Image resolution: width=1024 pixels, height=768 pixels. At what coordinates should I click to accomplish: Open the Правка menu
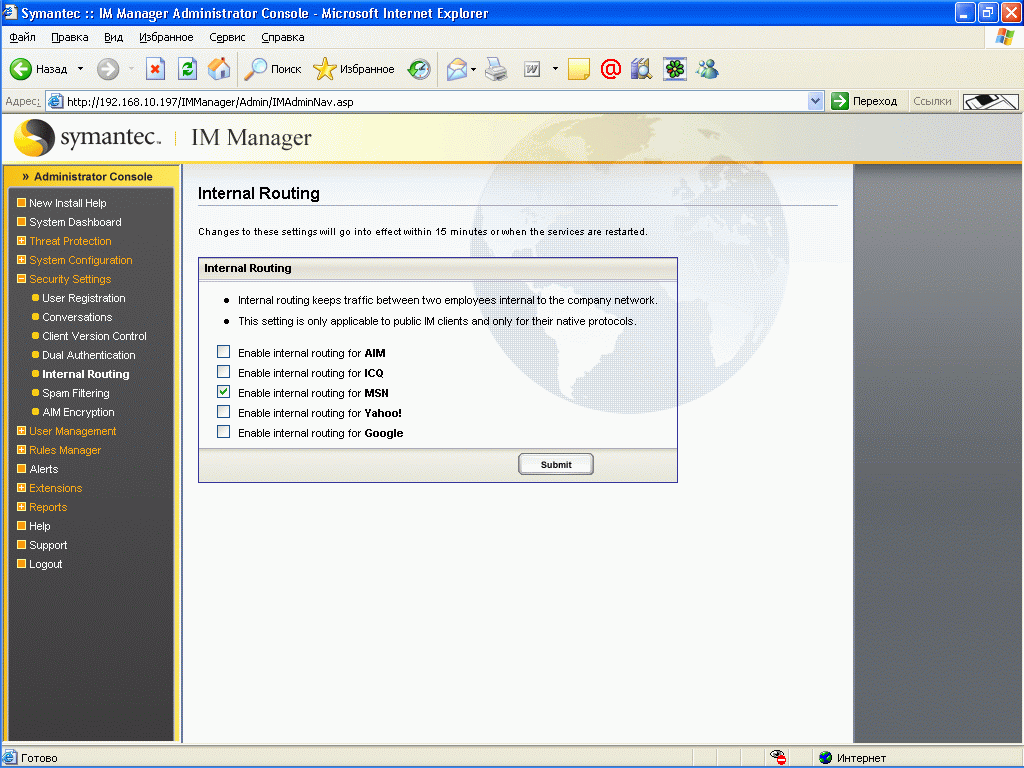(x=70, y=37)
